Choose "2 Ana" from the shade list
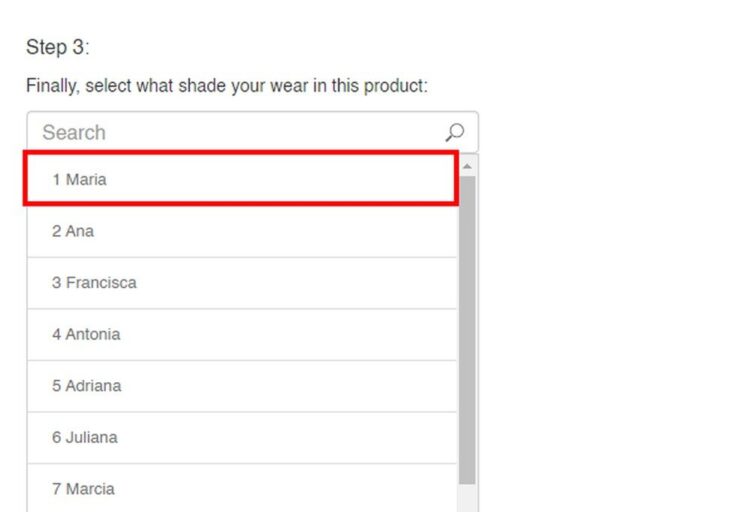This screenshot has width=750, height=512. [x=240, y=231]
